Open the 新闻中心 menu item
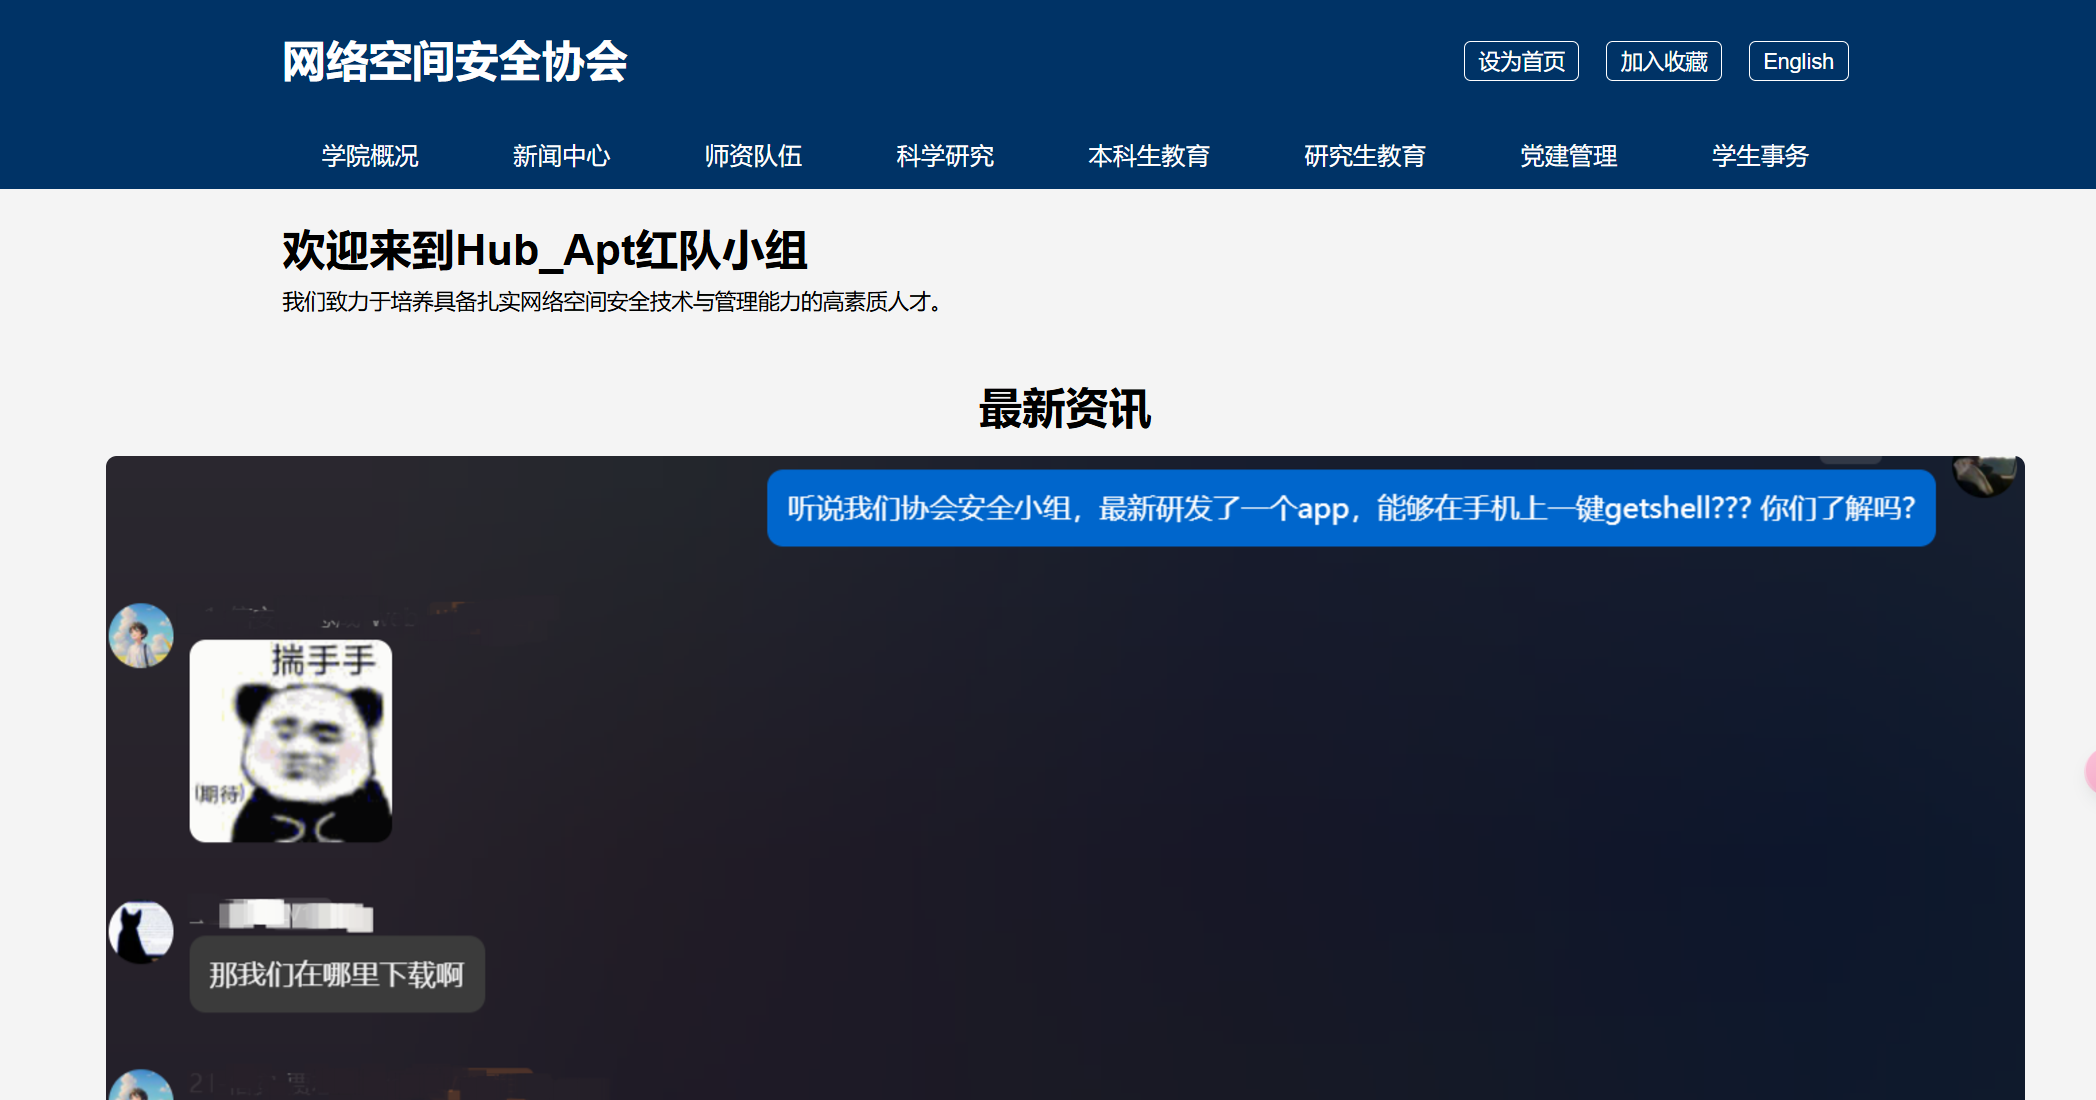The image size is (2096, 1100). pos(561,156)
